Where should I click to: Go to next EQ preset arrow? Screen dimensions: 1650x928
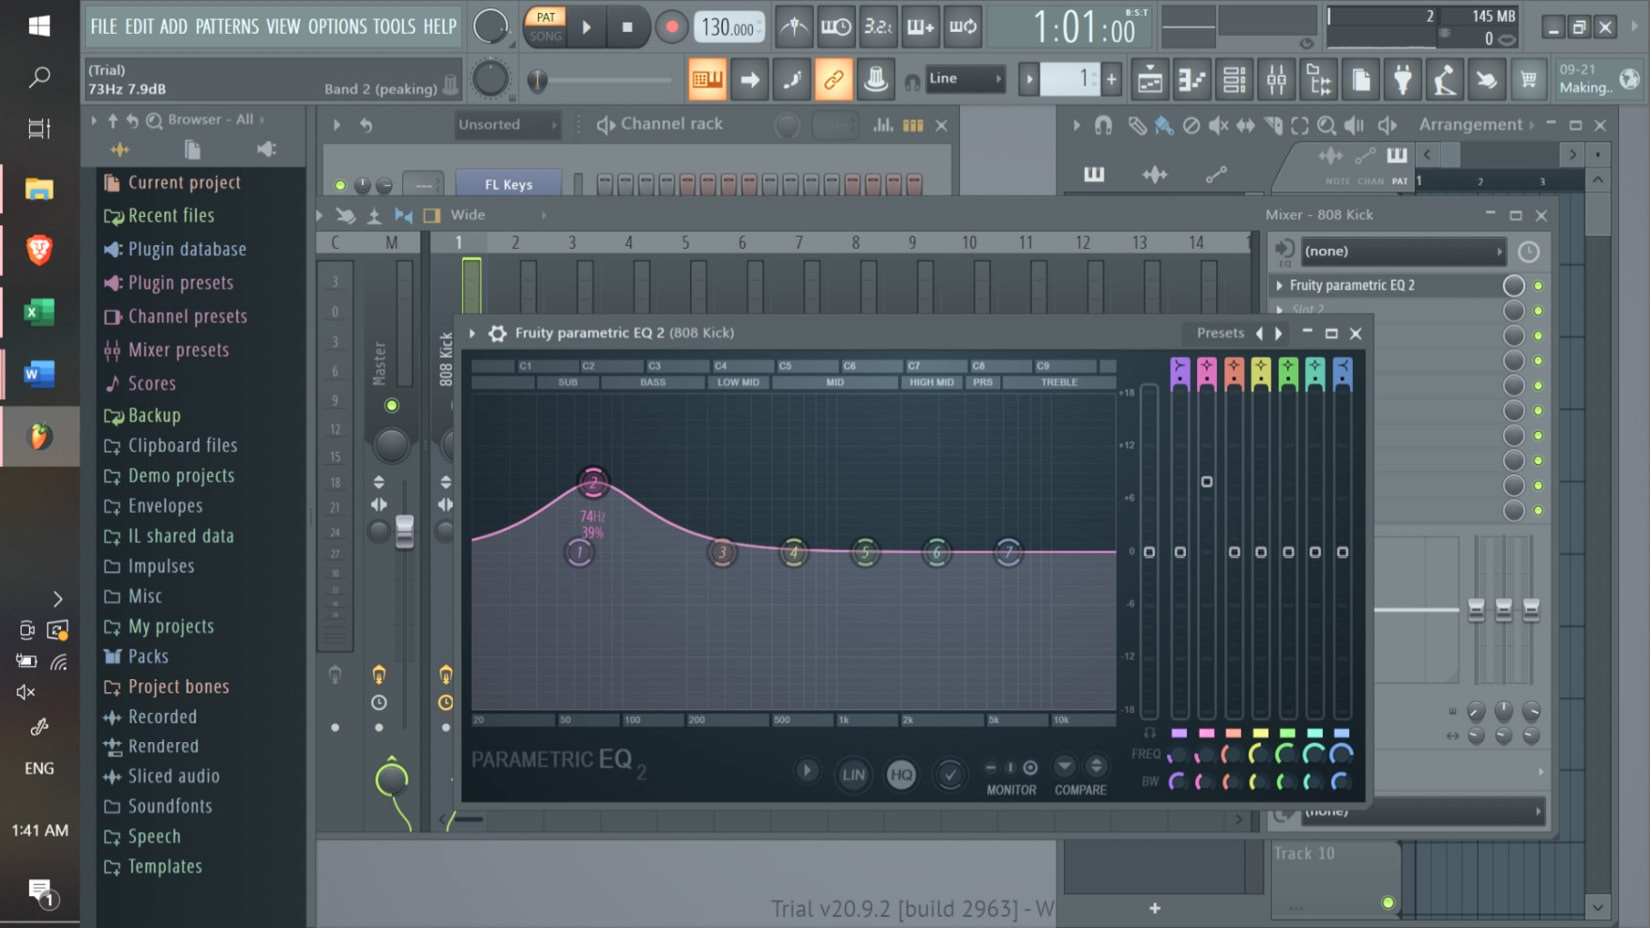coord(1278,333)
